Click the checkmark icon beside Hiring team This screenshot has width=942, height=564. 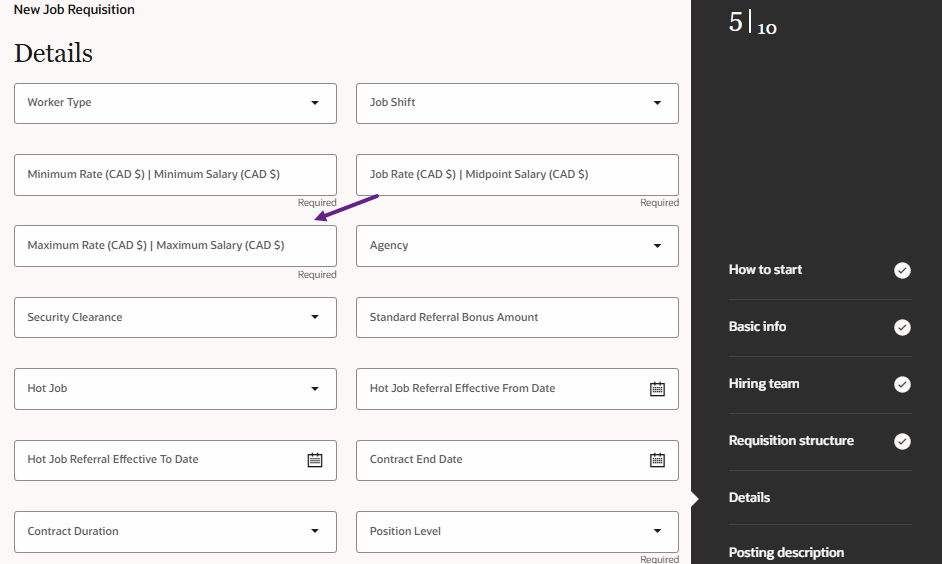coord(902,384)
